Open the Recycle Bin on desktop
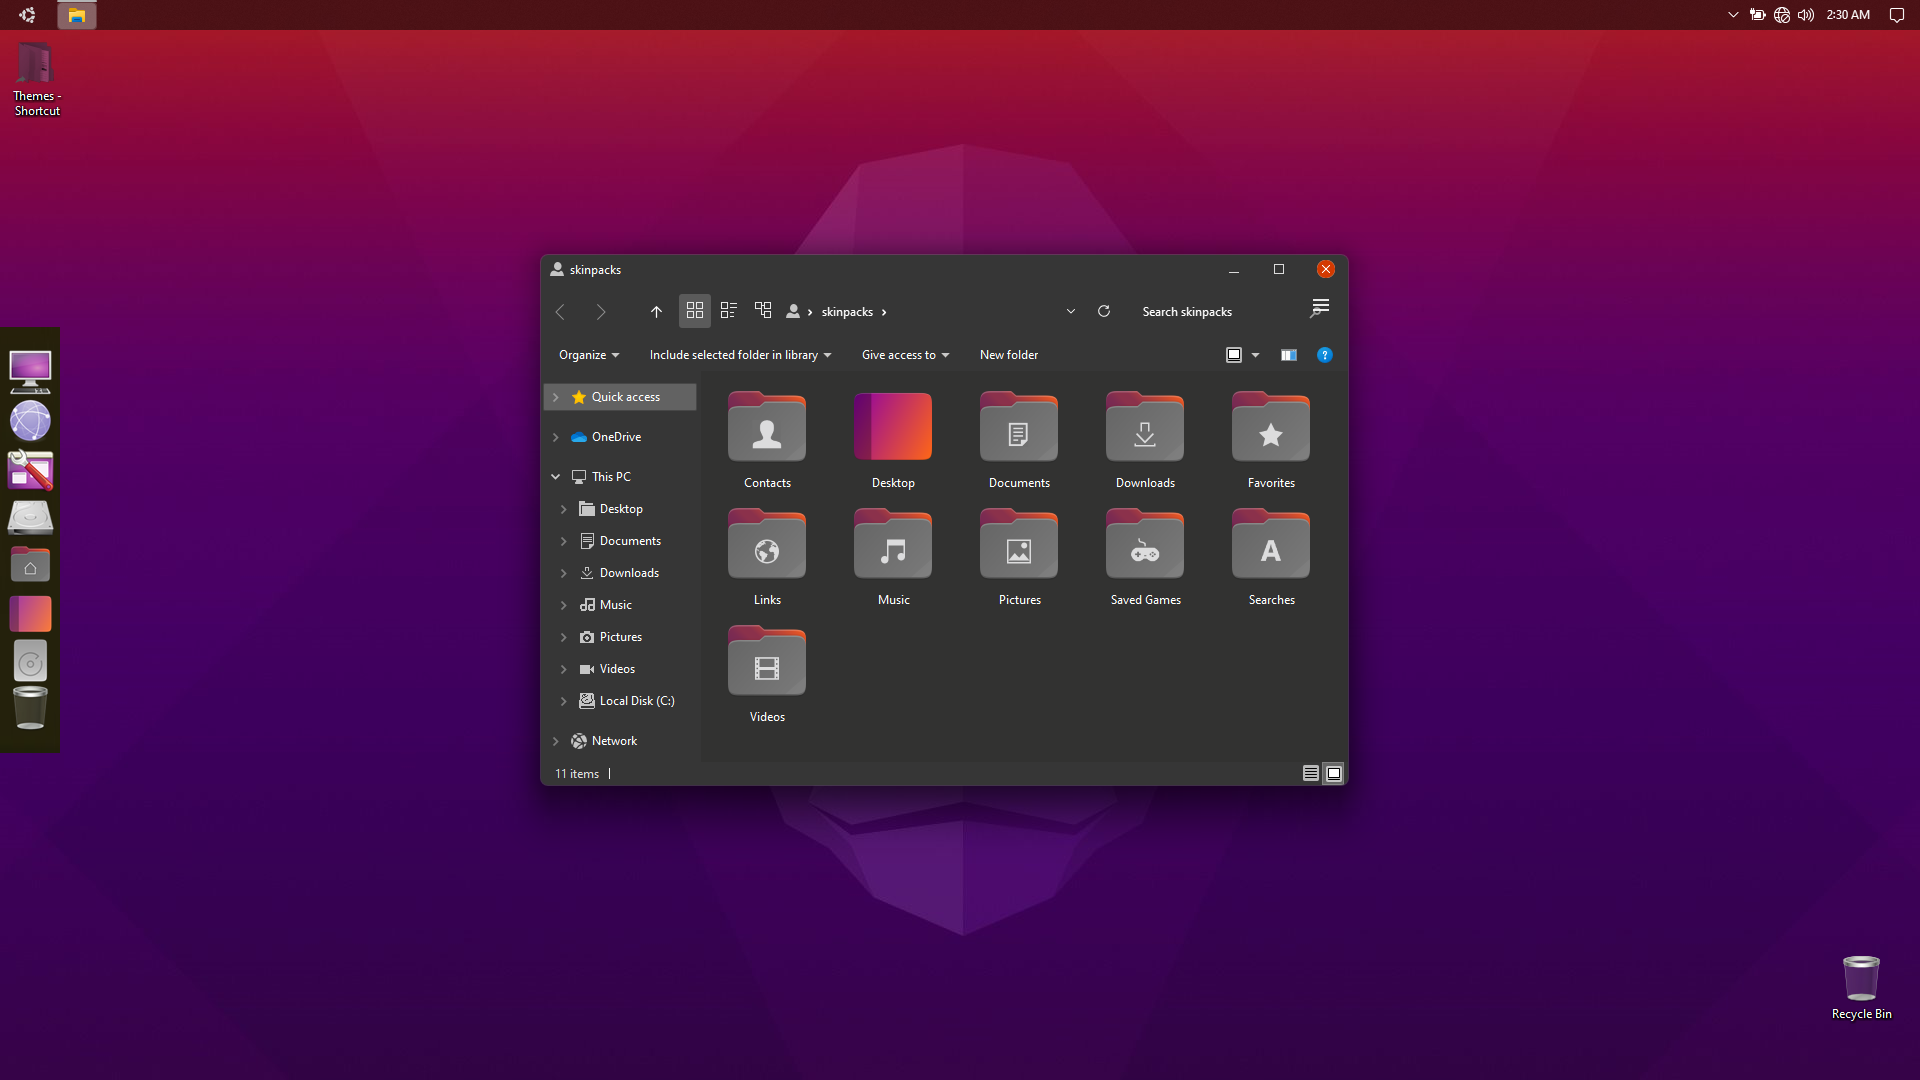Viewport: 1920px width, 1080px height. coord(1861,987)
